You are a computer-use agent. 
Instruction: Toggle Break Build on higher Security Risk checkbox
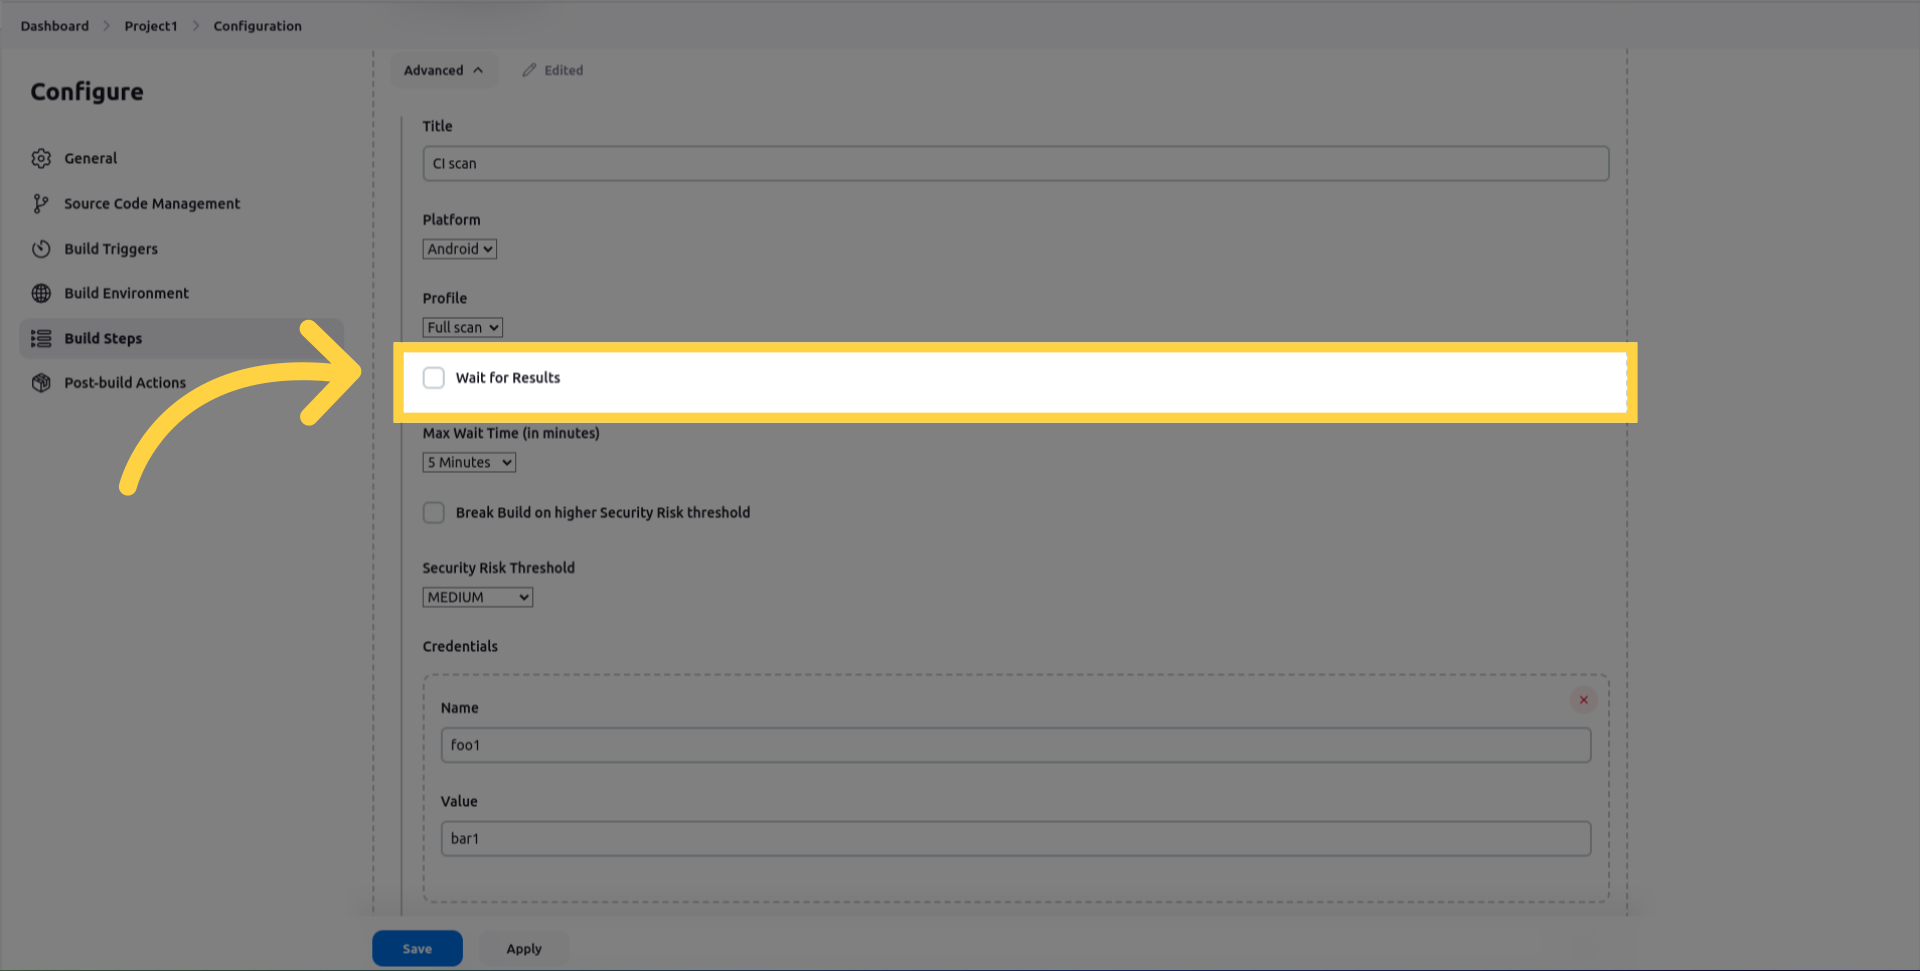coord(434,513)
